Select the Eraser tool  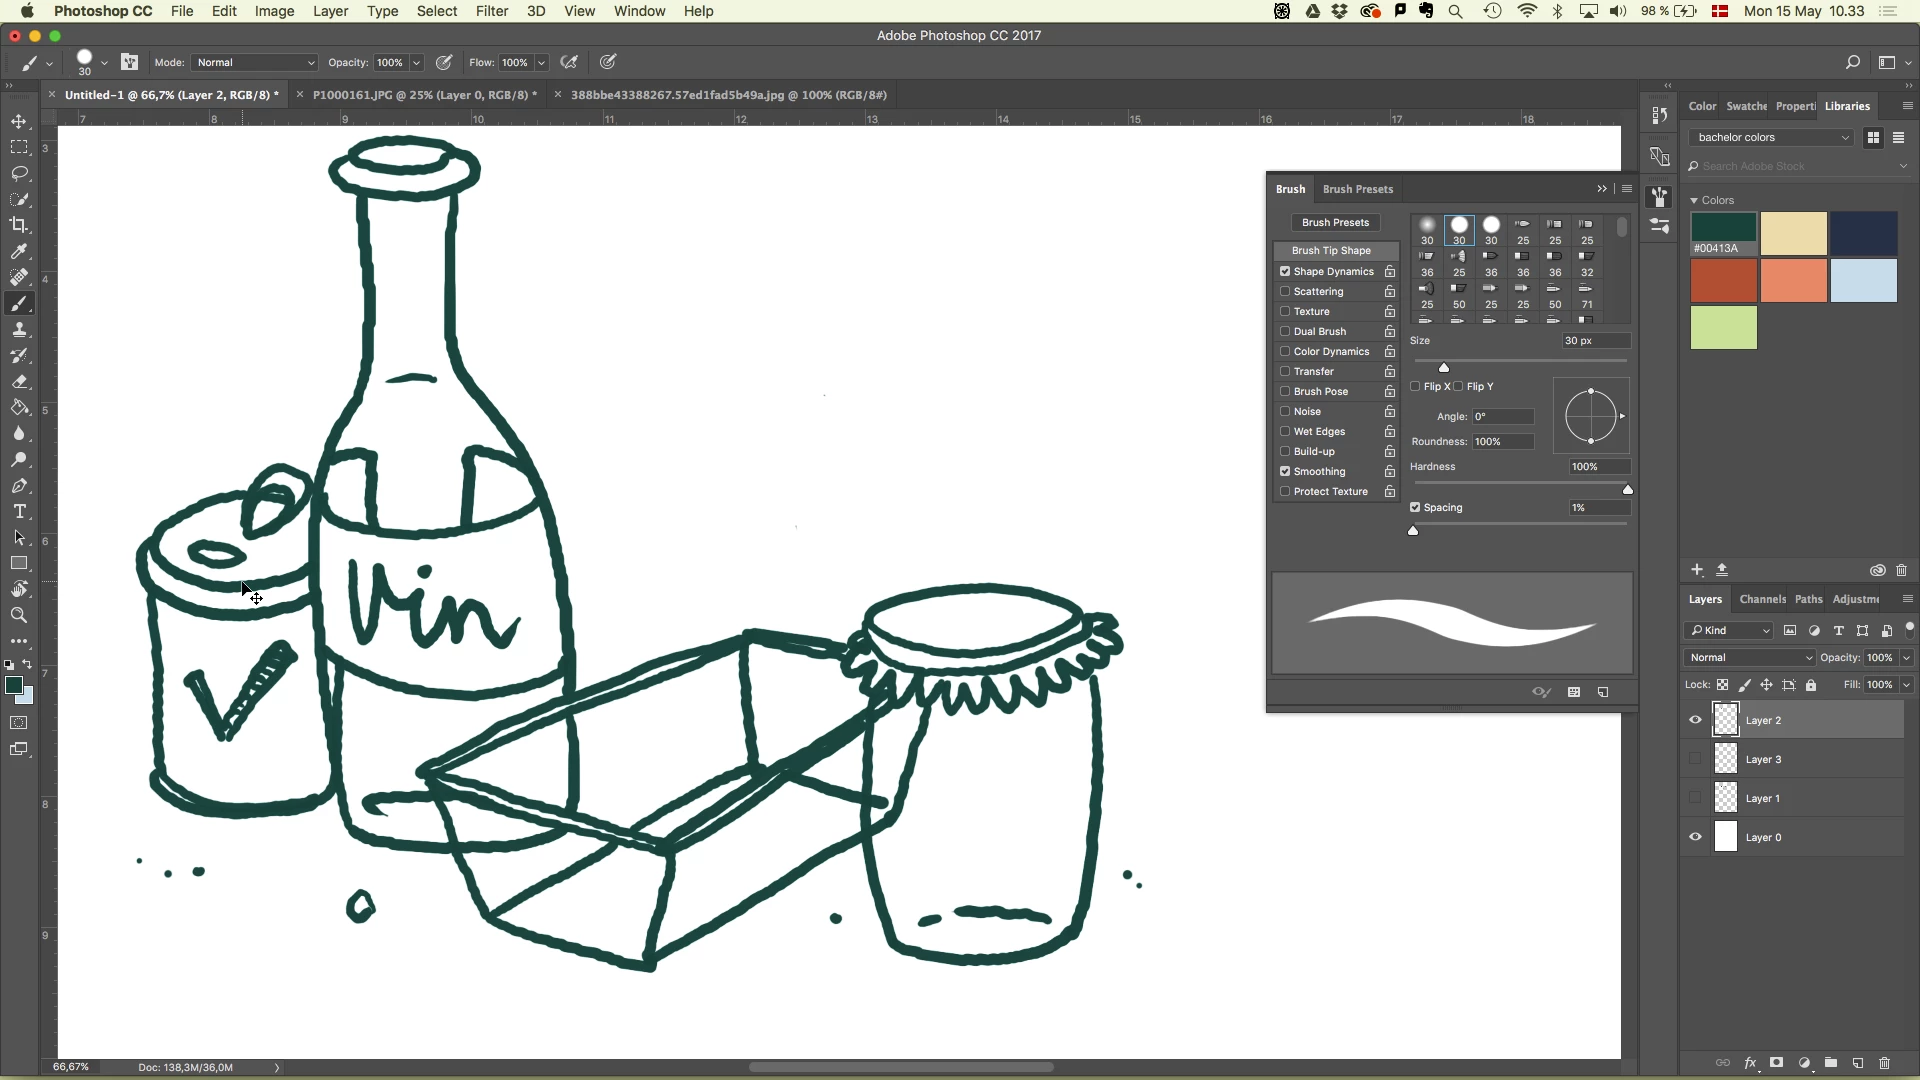point(19,382)
